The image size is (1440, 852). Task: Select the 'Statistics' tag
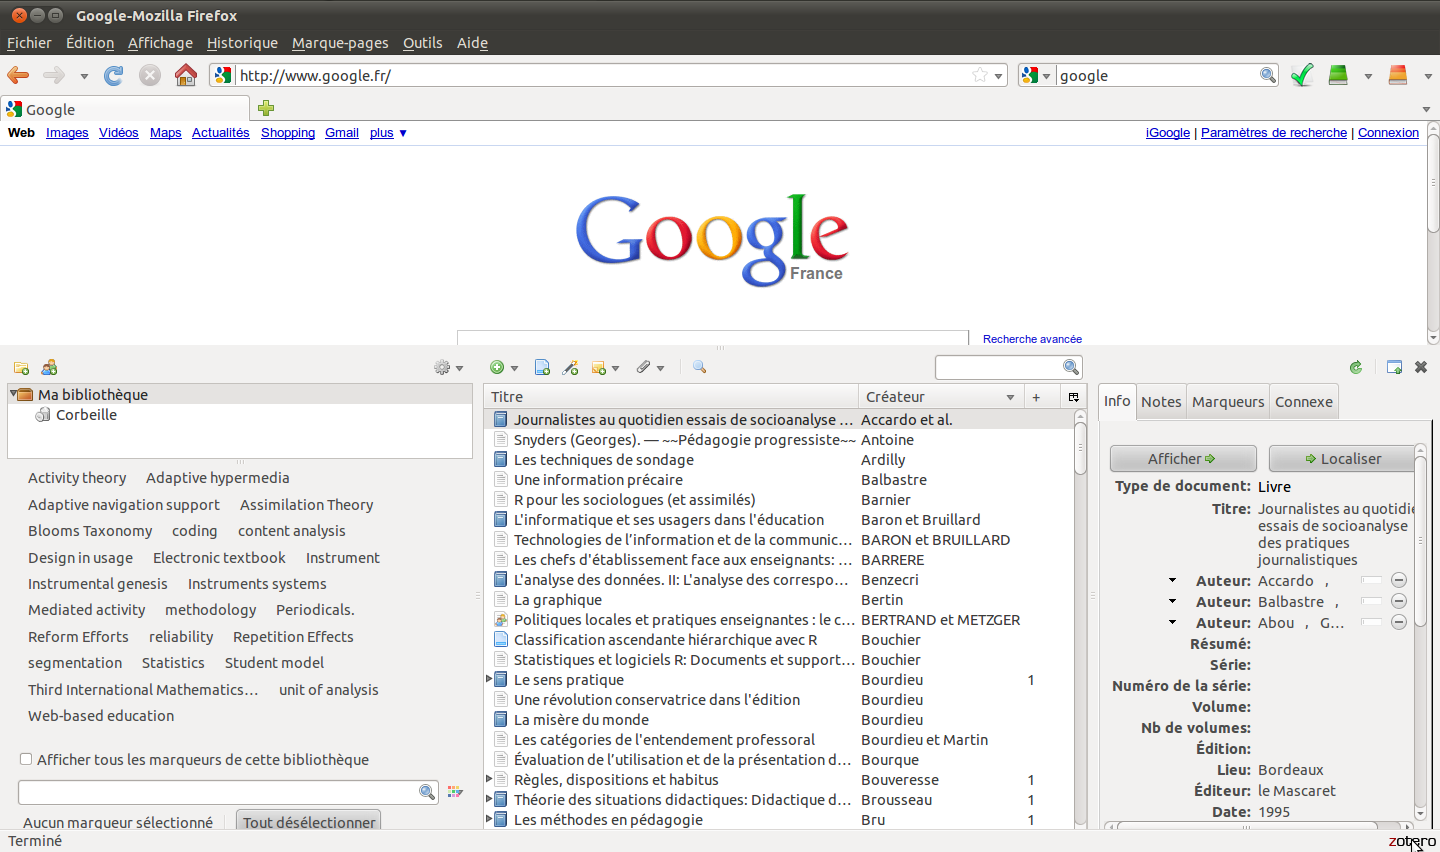pyautogui.click(x=173, y=663)
